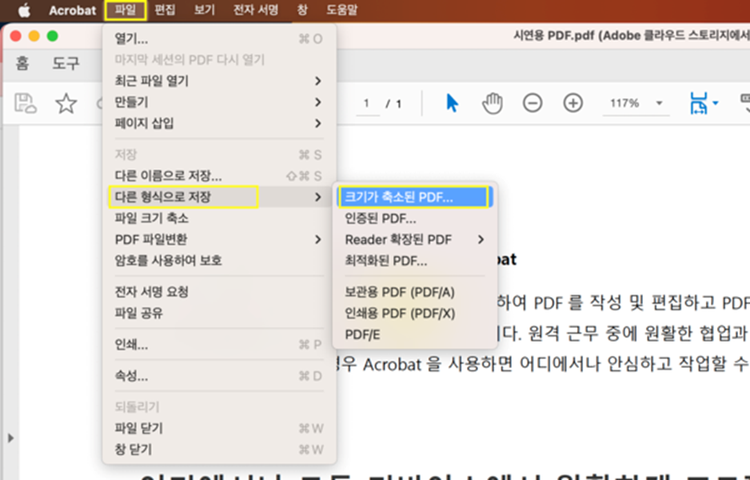Open the 창 menu
This screenshot has width=750, height=480.
tap(302, 10)
